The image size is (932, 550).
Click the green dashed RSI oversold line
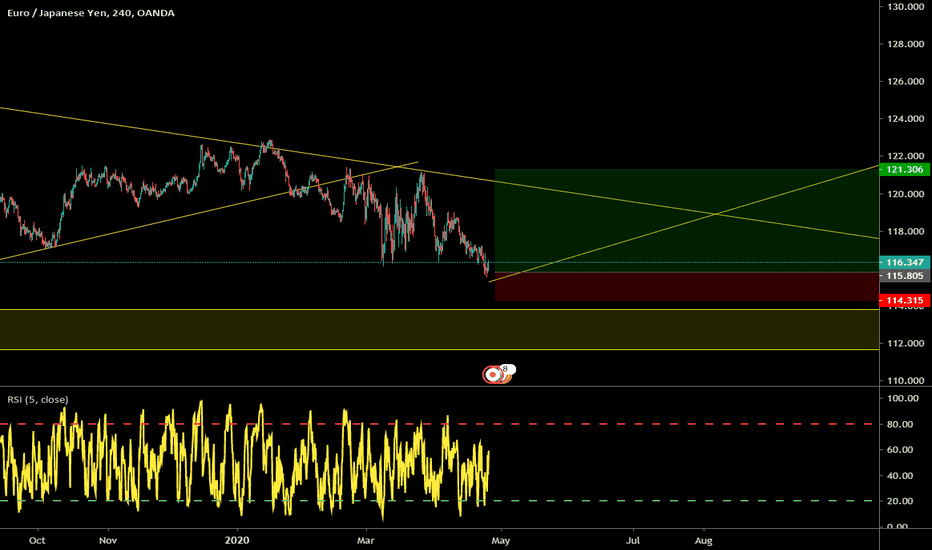click(439, 501)
